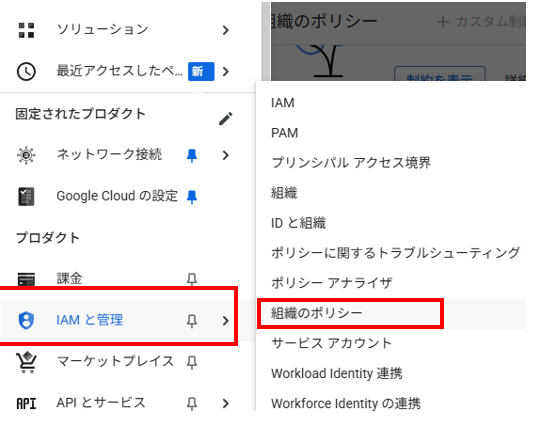The image size is (538, 429).
Task: Click the clock icon for 最近アクセスしたページ
Action: 26,71
